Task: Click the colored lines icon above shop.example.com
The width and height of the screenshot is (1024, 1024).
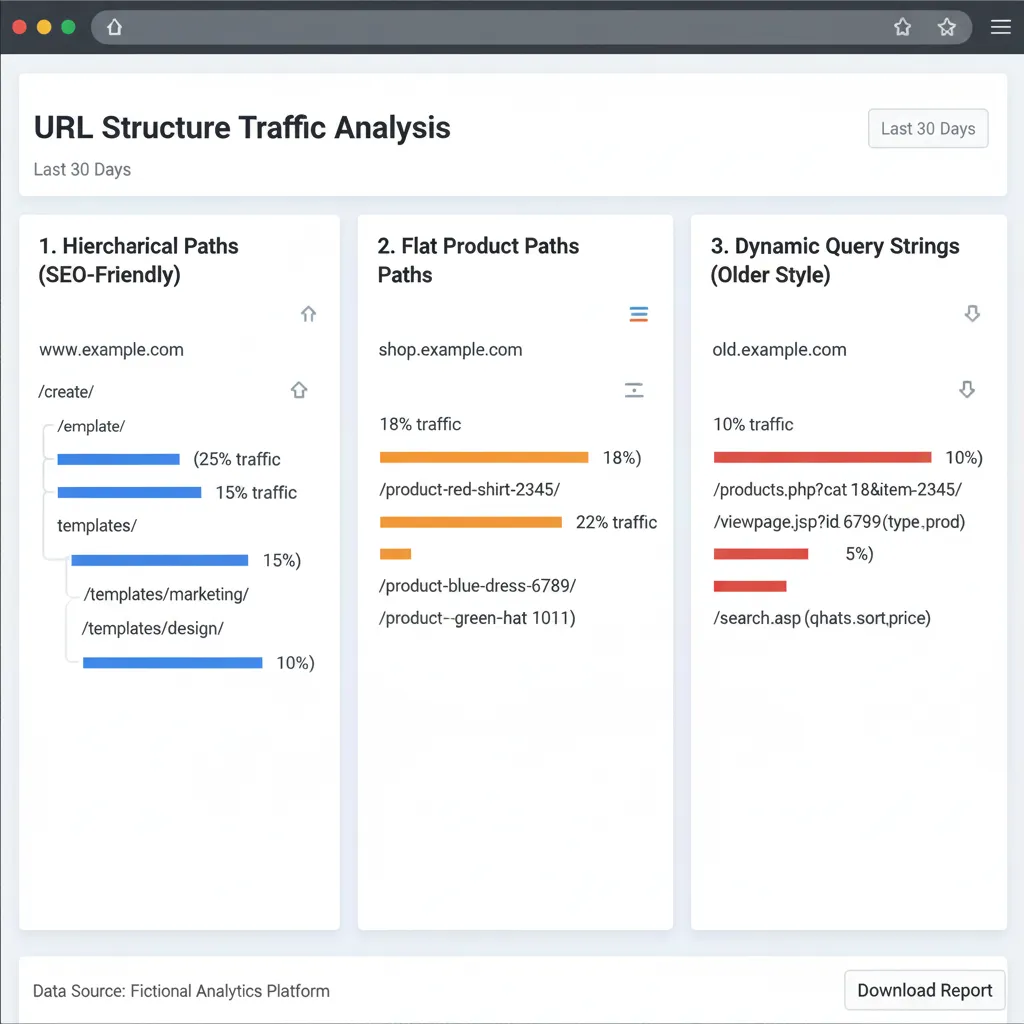Action: [638, 315]
